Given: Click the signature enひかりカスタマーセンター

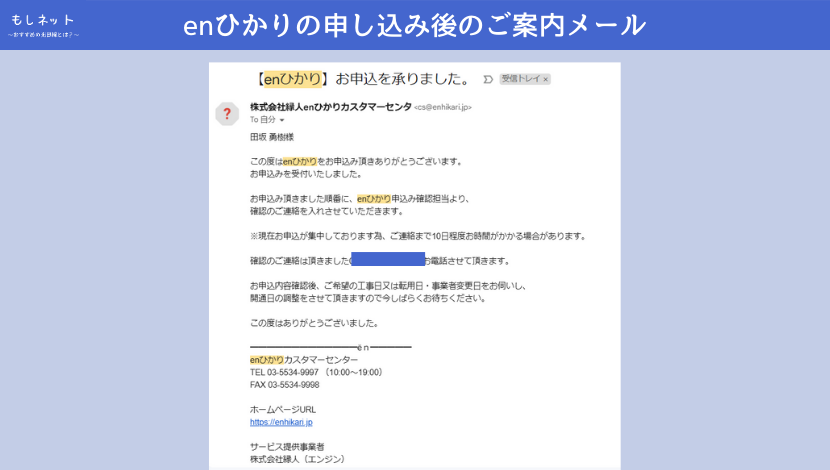Looking at the screenshot, I should tap(304, 360).
